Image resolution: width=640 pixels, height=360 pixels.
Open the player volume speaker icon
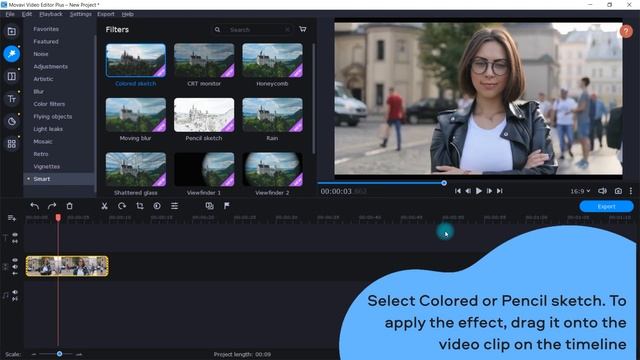coord(602,191)
